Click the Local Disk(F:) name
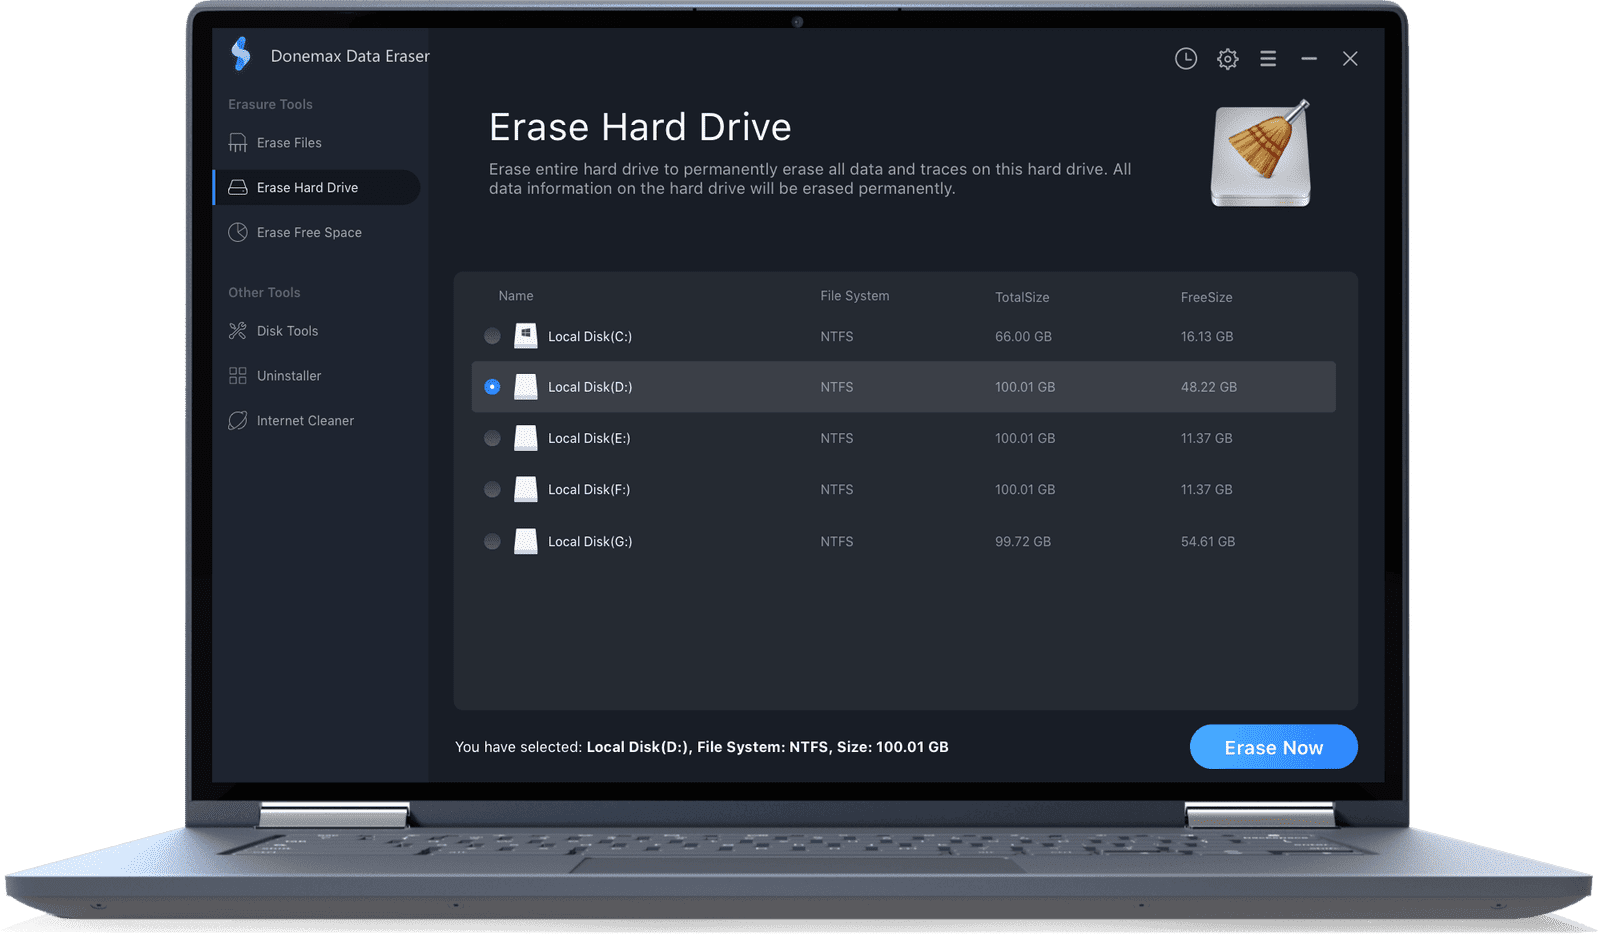 (x=589, y=489)
